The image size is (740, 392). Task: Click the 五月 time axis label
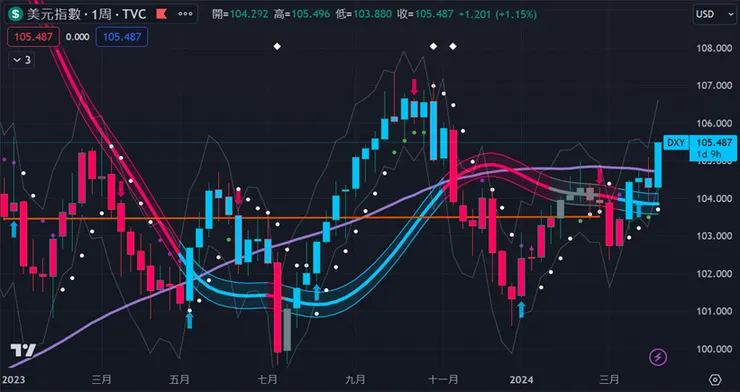[179, 380]
